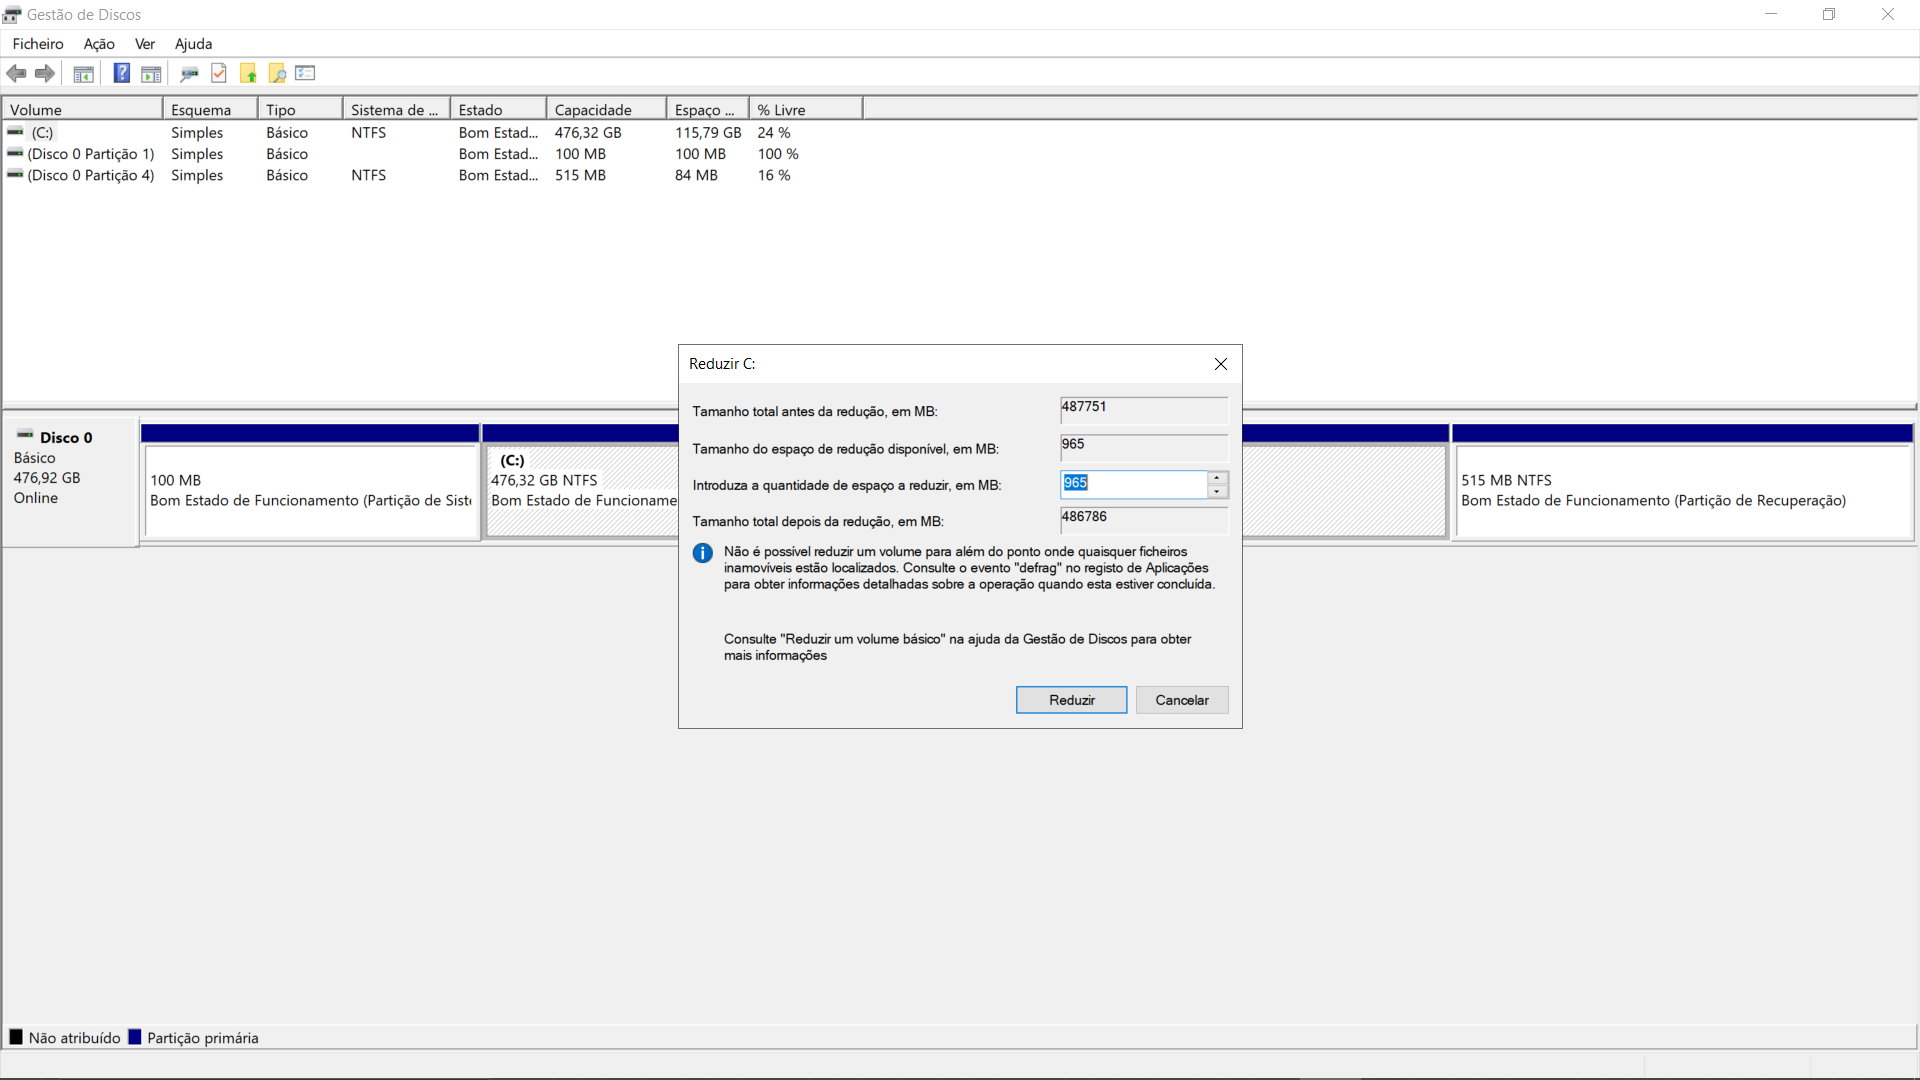Image resolution: width=1920 pixels, height=1080 pixels.
Task: Click the black Não atribuído legend swatch
Action: (16, 1037)
